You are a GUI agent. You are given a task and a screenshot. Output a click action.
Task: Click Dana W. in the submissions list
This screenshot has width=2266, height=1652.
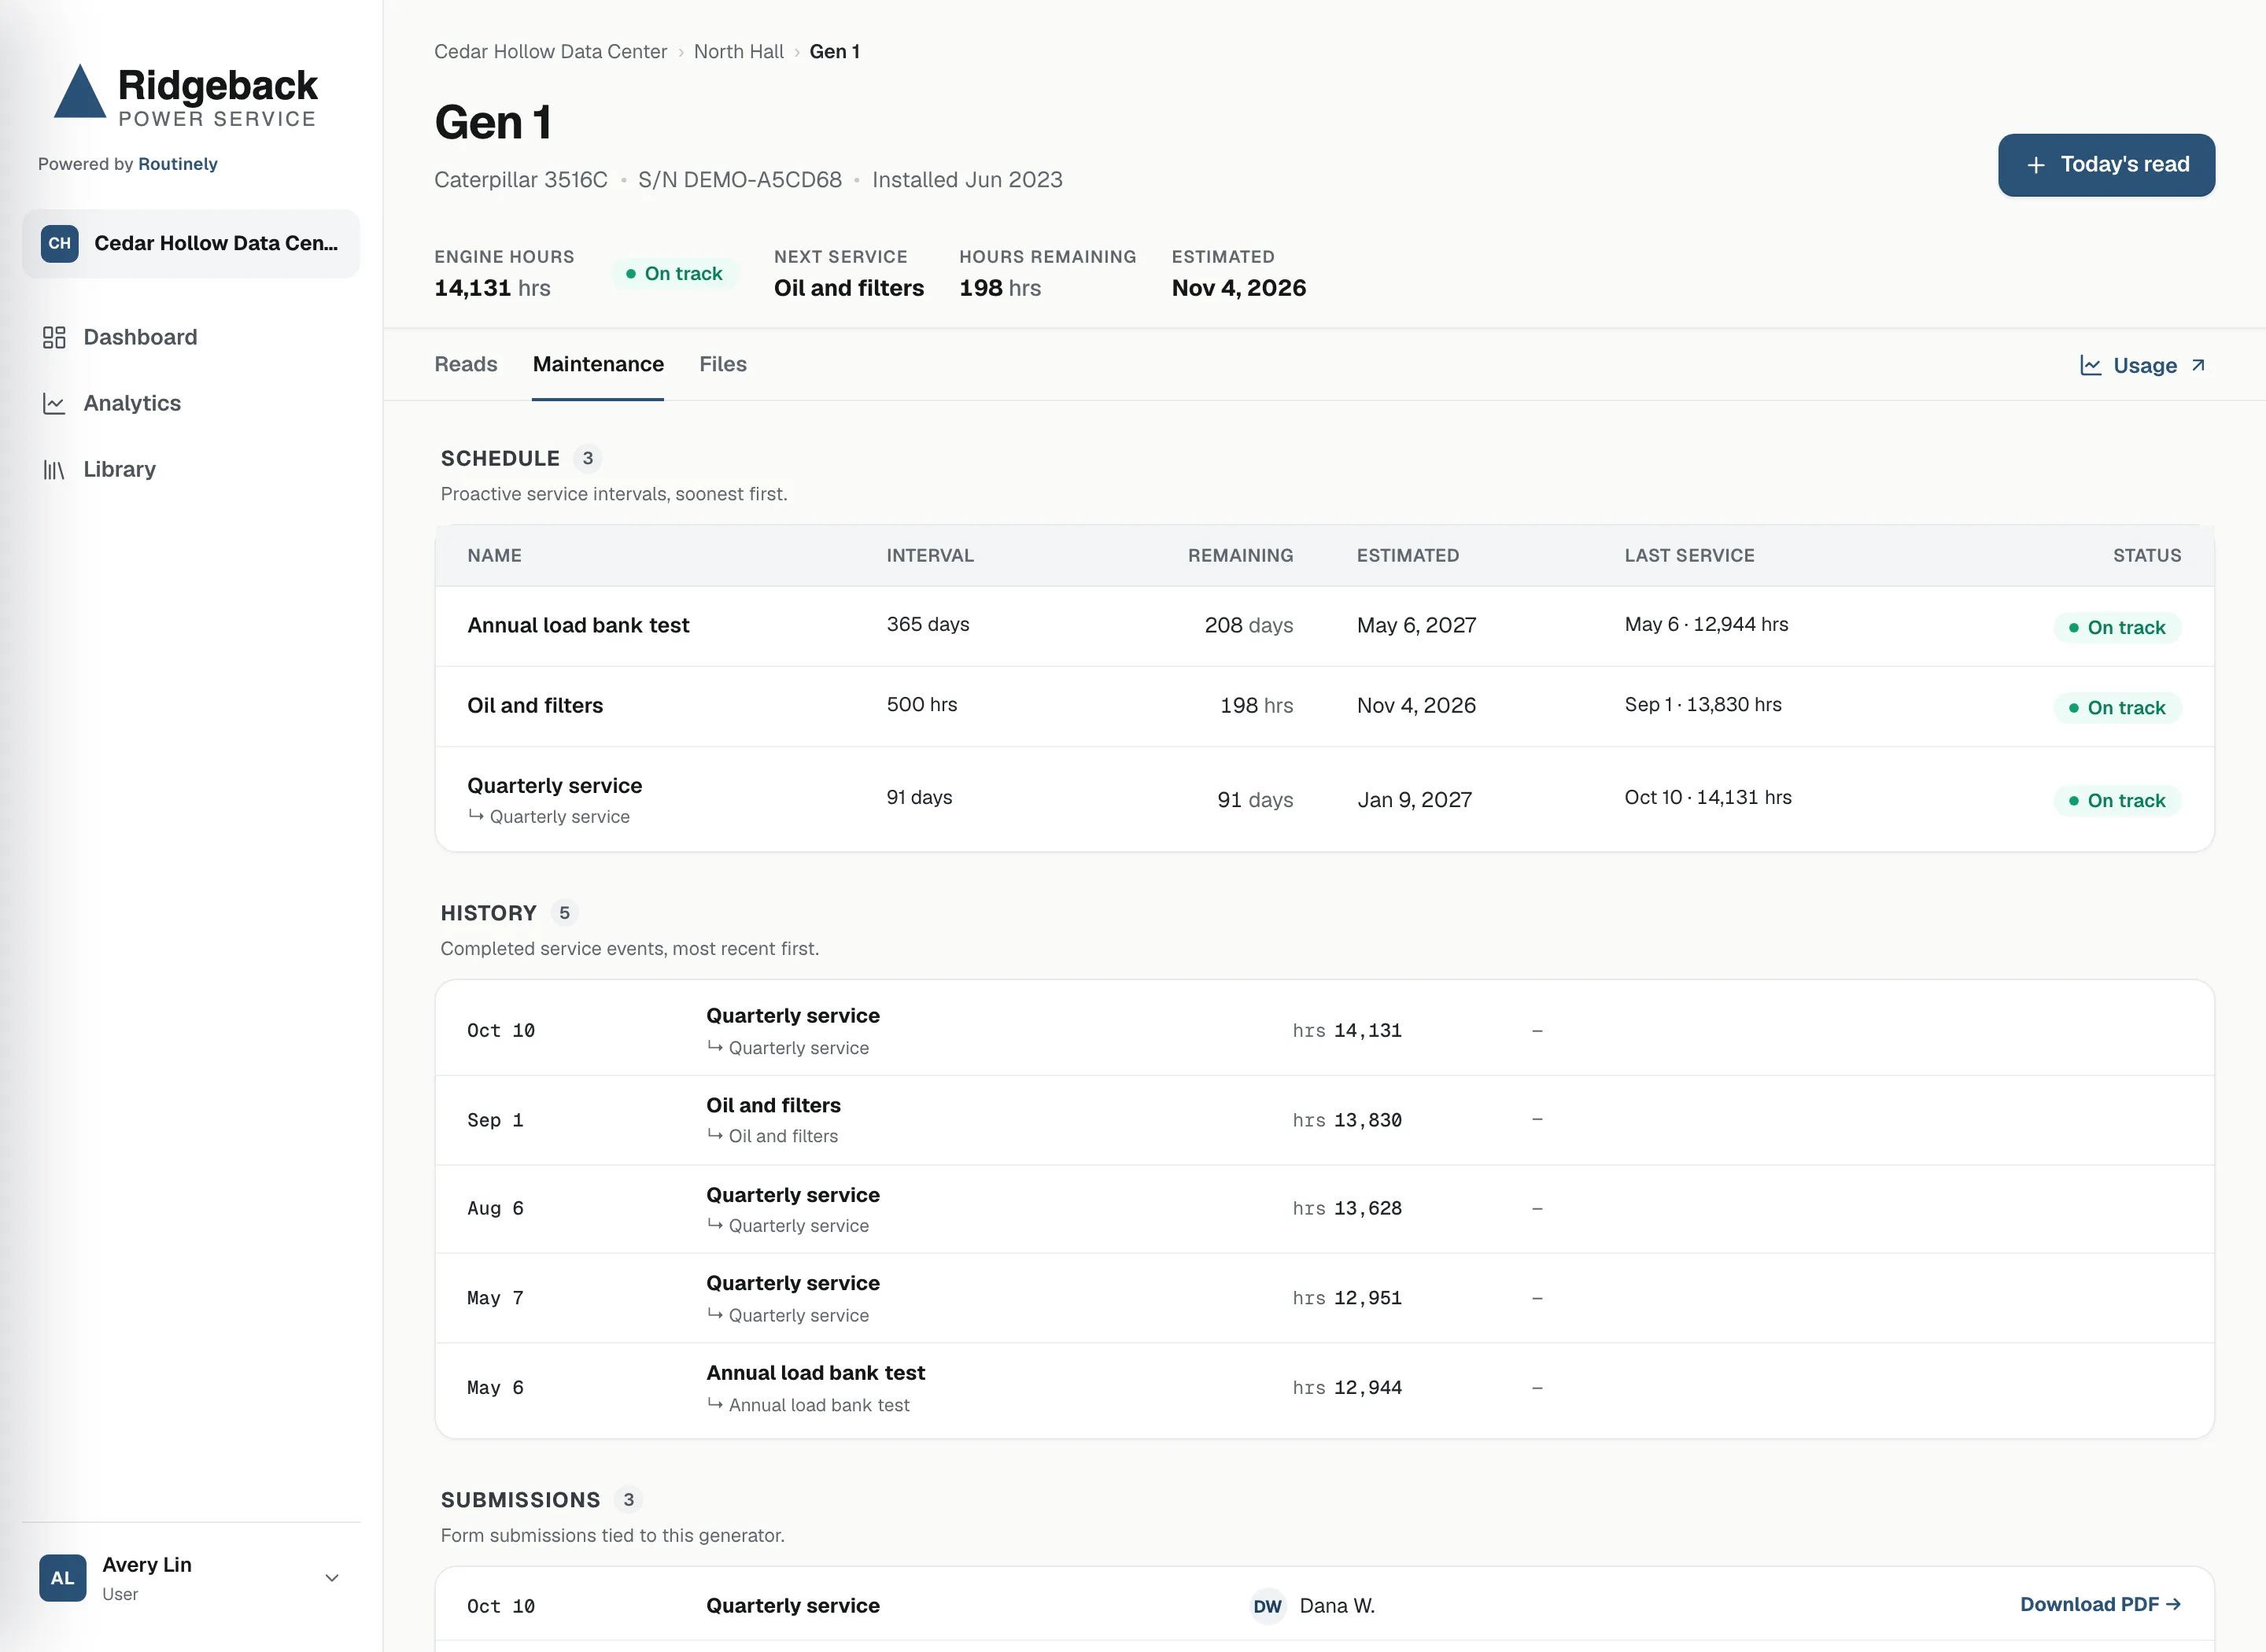[1337, 1606]
